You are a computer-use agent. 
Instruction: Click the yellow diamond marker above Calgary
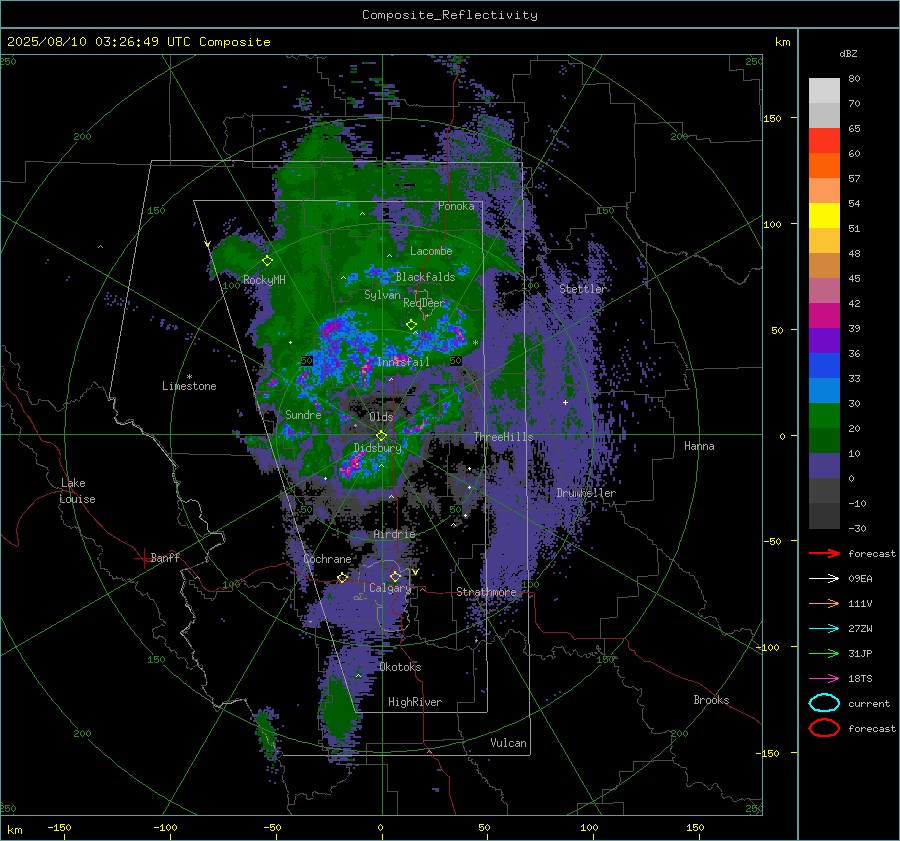[x=395, y=576]
